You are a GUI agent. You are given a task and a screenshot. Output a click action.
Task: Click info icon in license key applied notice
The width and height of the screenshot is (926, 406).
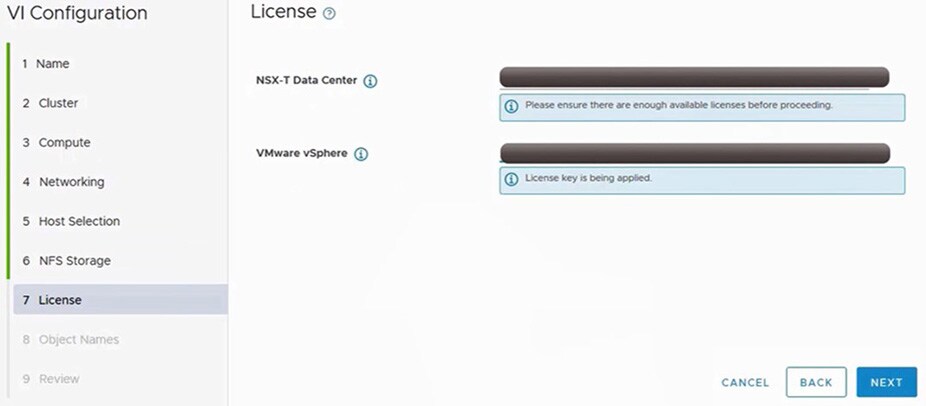(x=512, y=179)
